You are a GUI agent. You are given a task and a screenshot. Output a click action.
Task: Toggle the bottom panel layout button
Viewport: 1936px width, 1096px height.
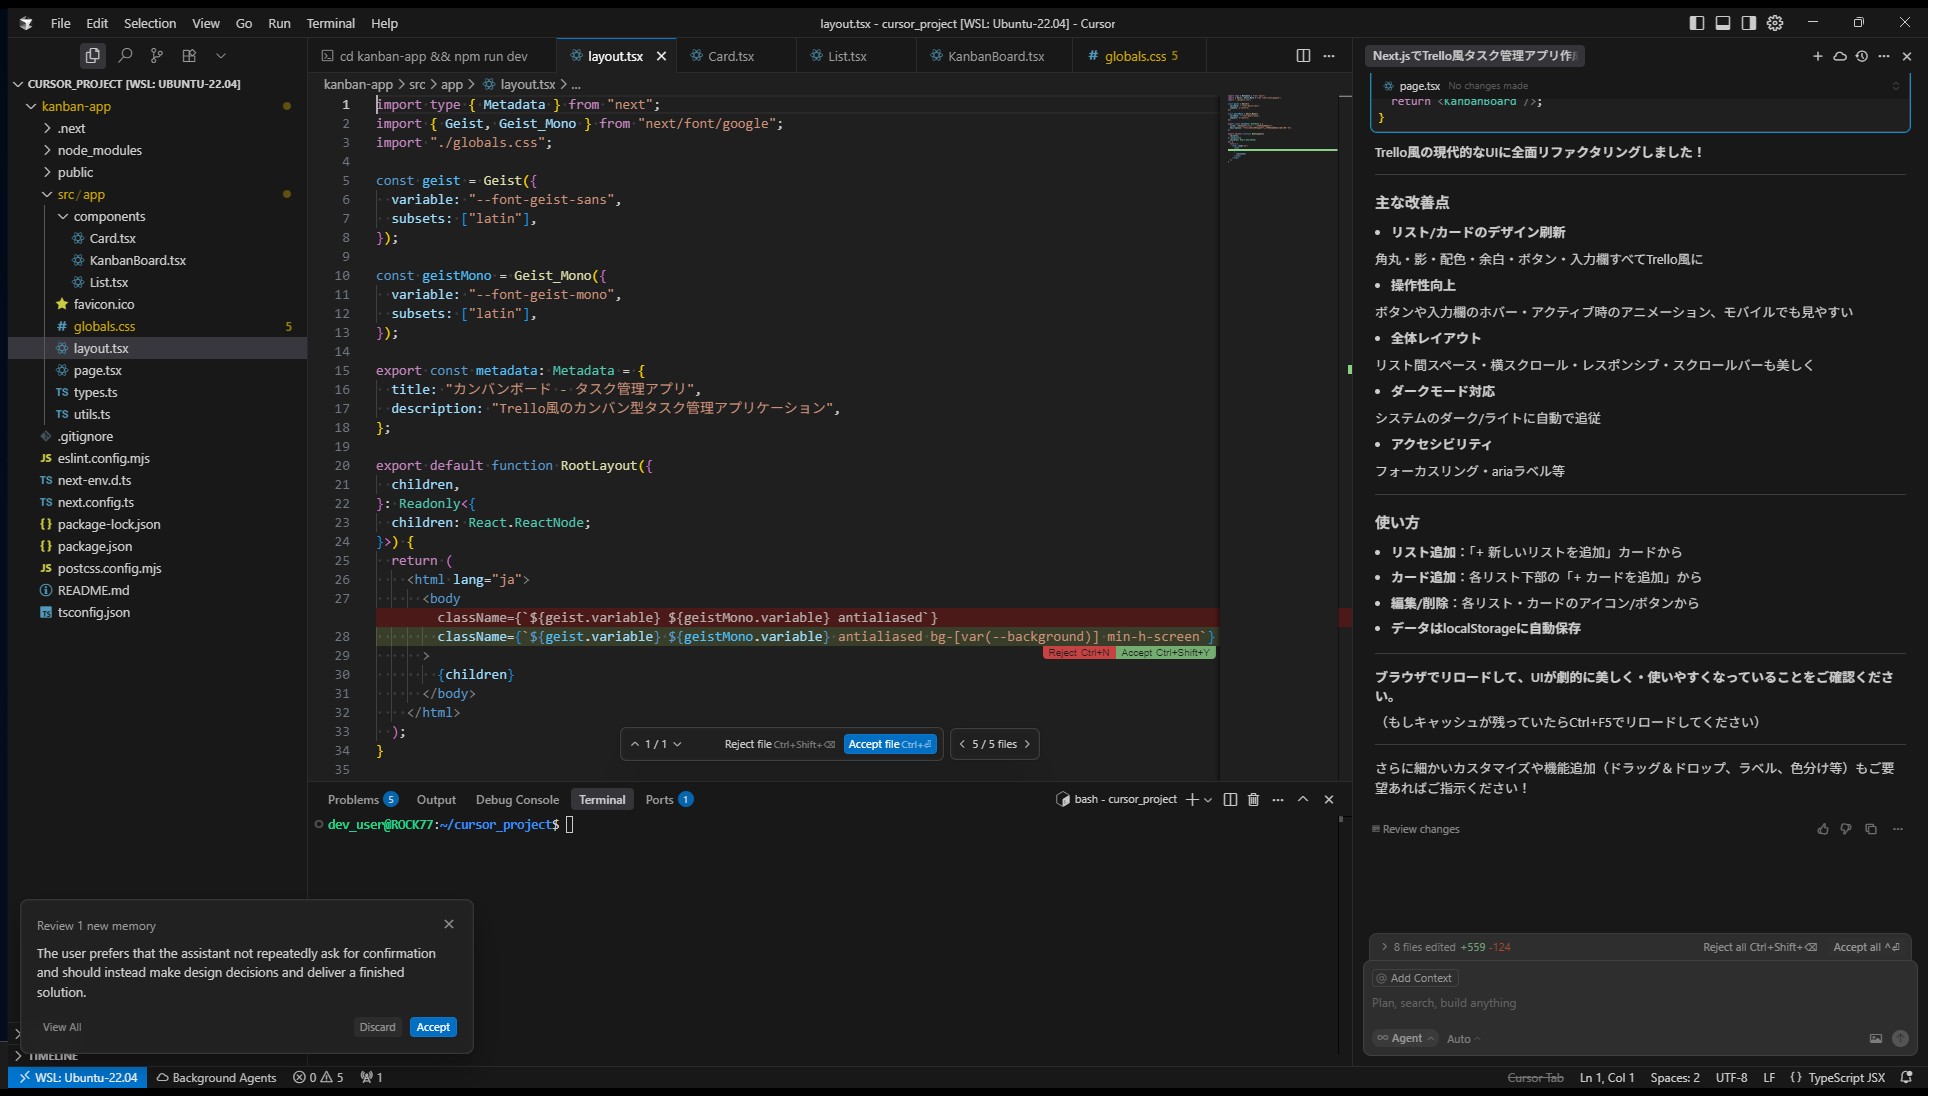pos(1723,23)
